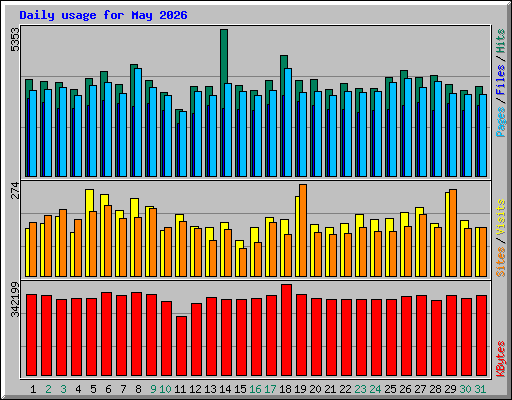Click the Pages legend label
Image resolution: width=512 pixels, height=400 pixels.
point(501,122)
